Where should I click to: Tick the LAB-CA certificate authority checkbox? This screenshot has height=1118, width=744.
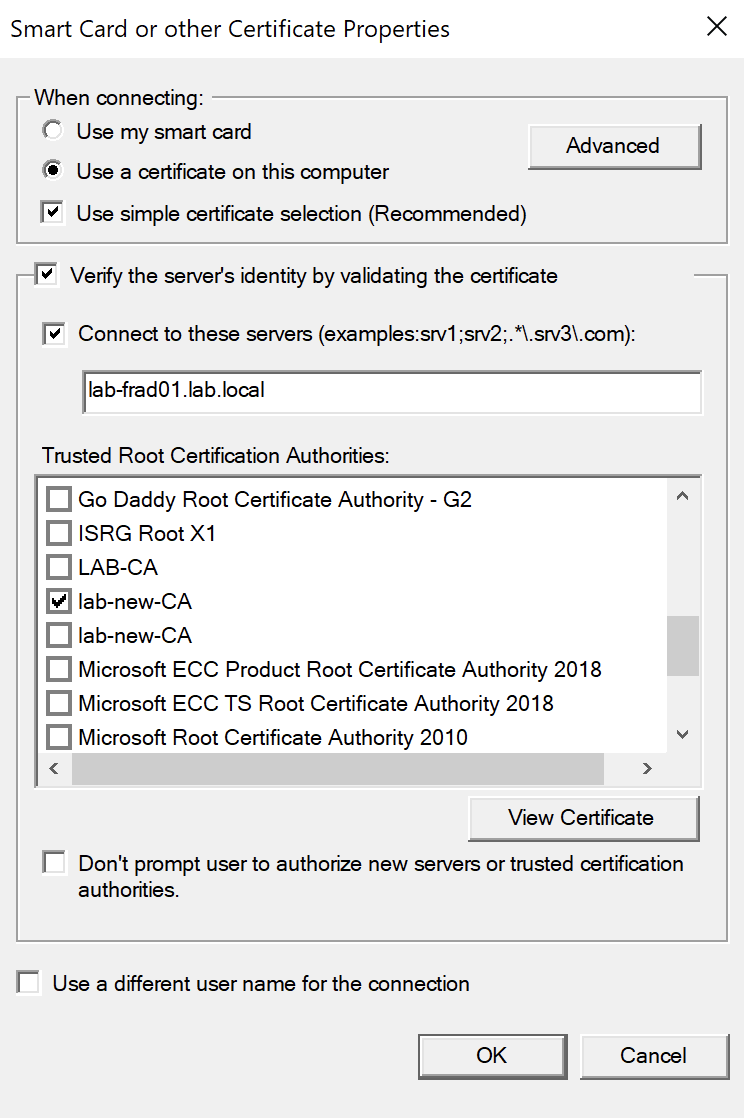60,567
